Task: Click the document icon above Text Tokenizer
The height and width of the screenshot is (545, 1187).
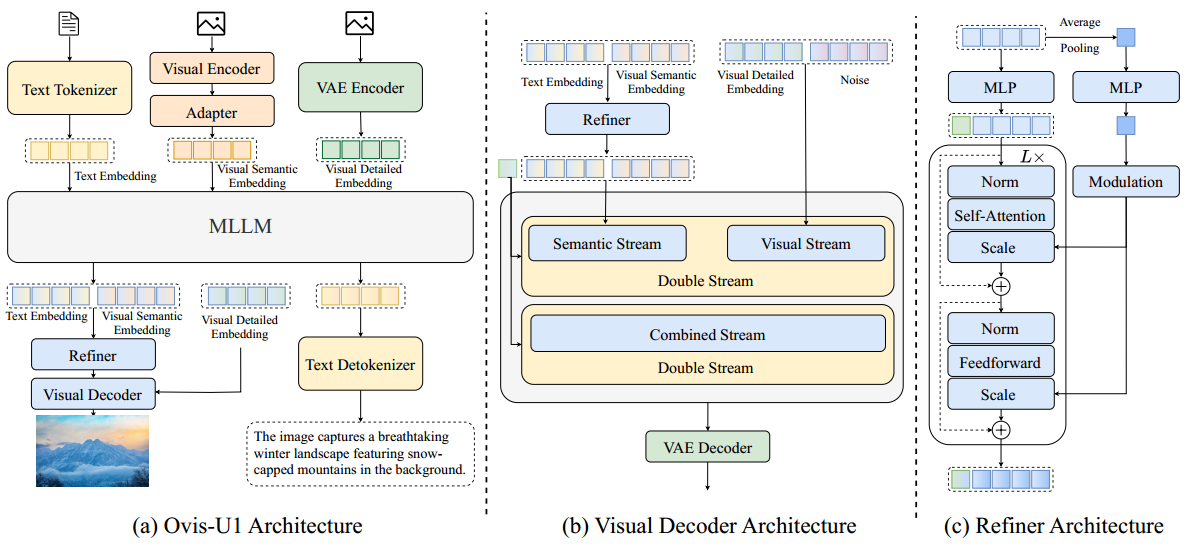Action: [69, 24]
